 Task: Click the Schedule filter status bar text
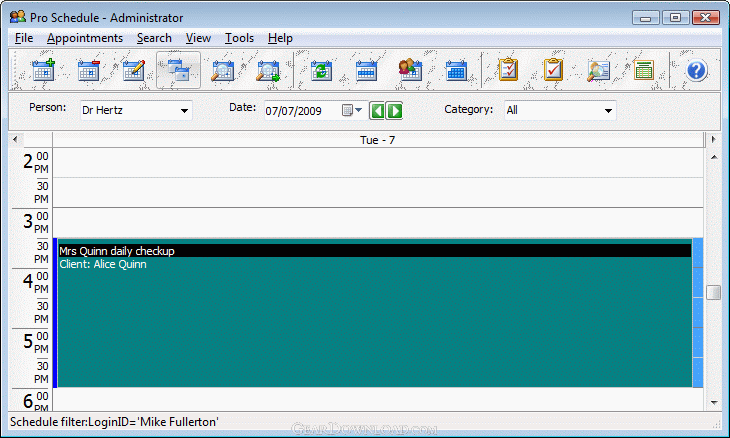click(114, 422)
